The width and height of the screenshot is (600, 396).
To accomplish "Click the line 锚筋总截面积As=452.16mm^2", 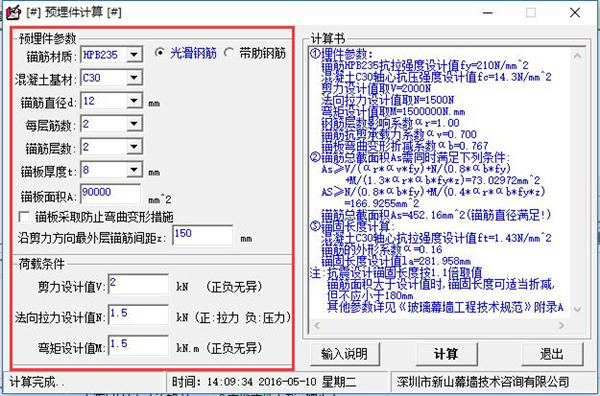I will point(436,215).
